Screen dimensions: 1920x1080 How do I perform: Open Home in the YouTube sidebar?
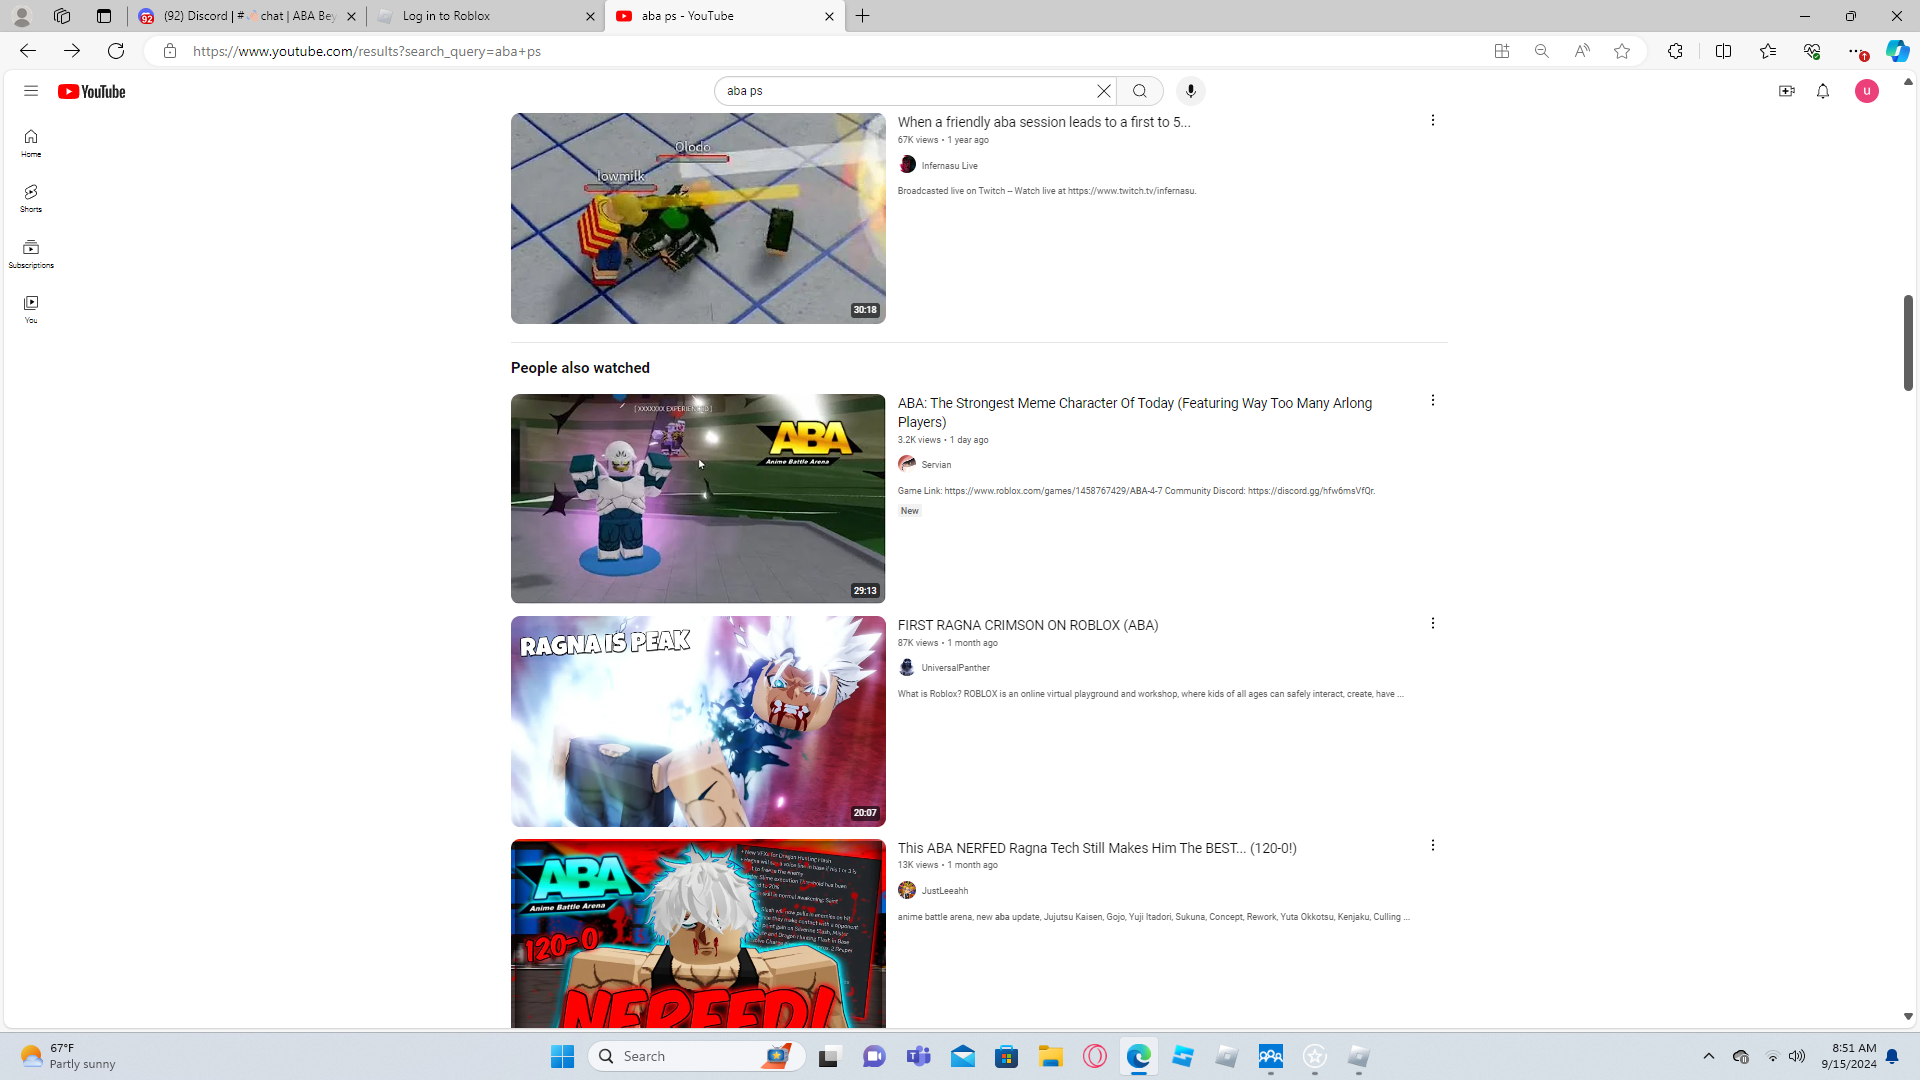pos(31,143)
